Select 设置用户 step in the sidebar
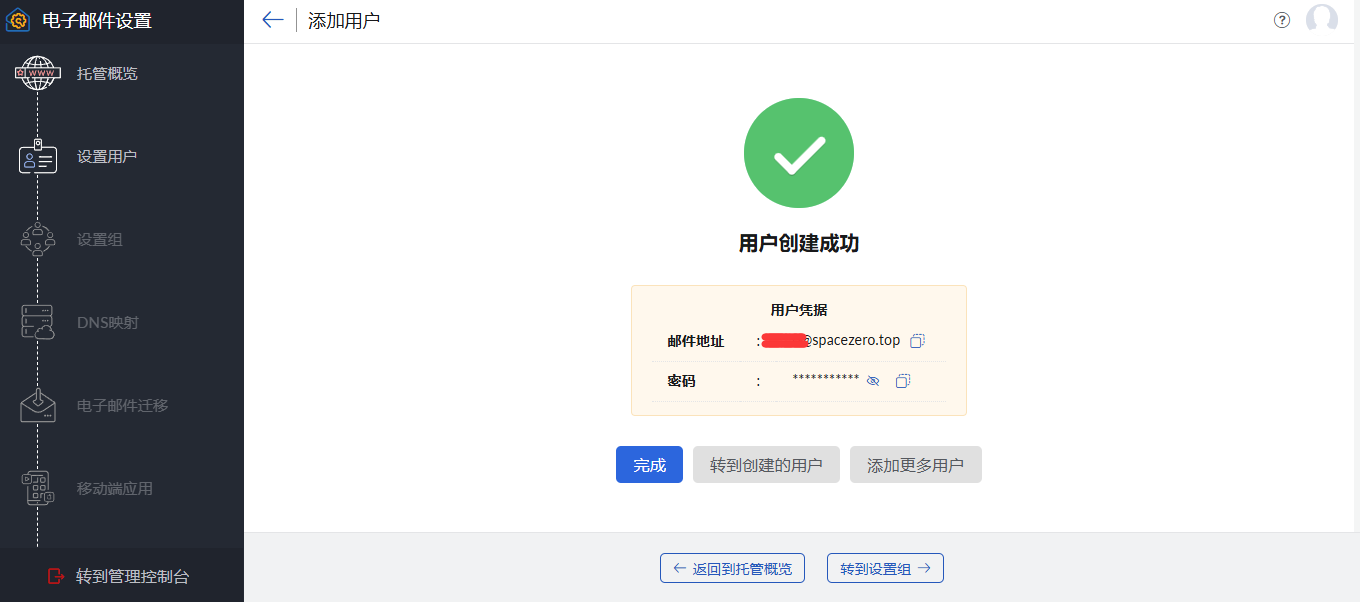The width and height of the screenshot is (1360, 602). tap(107, 157)
